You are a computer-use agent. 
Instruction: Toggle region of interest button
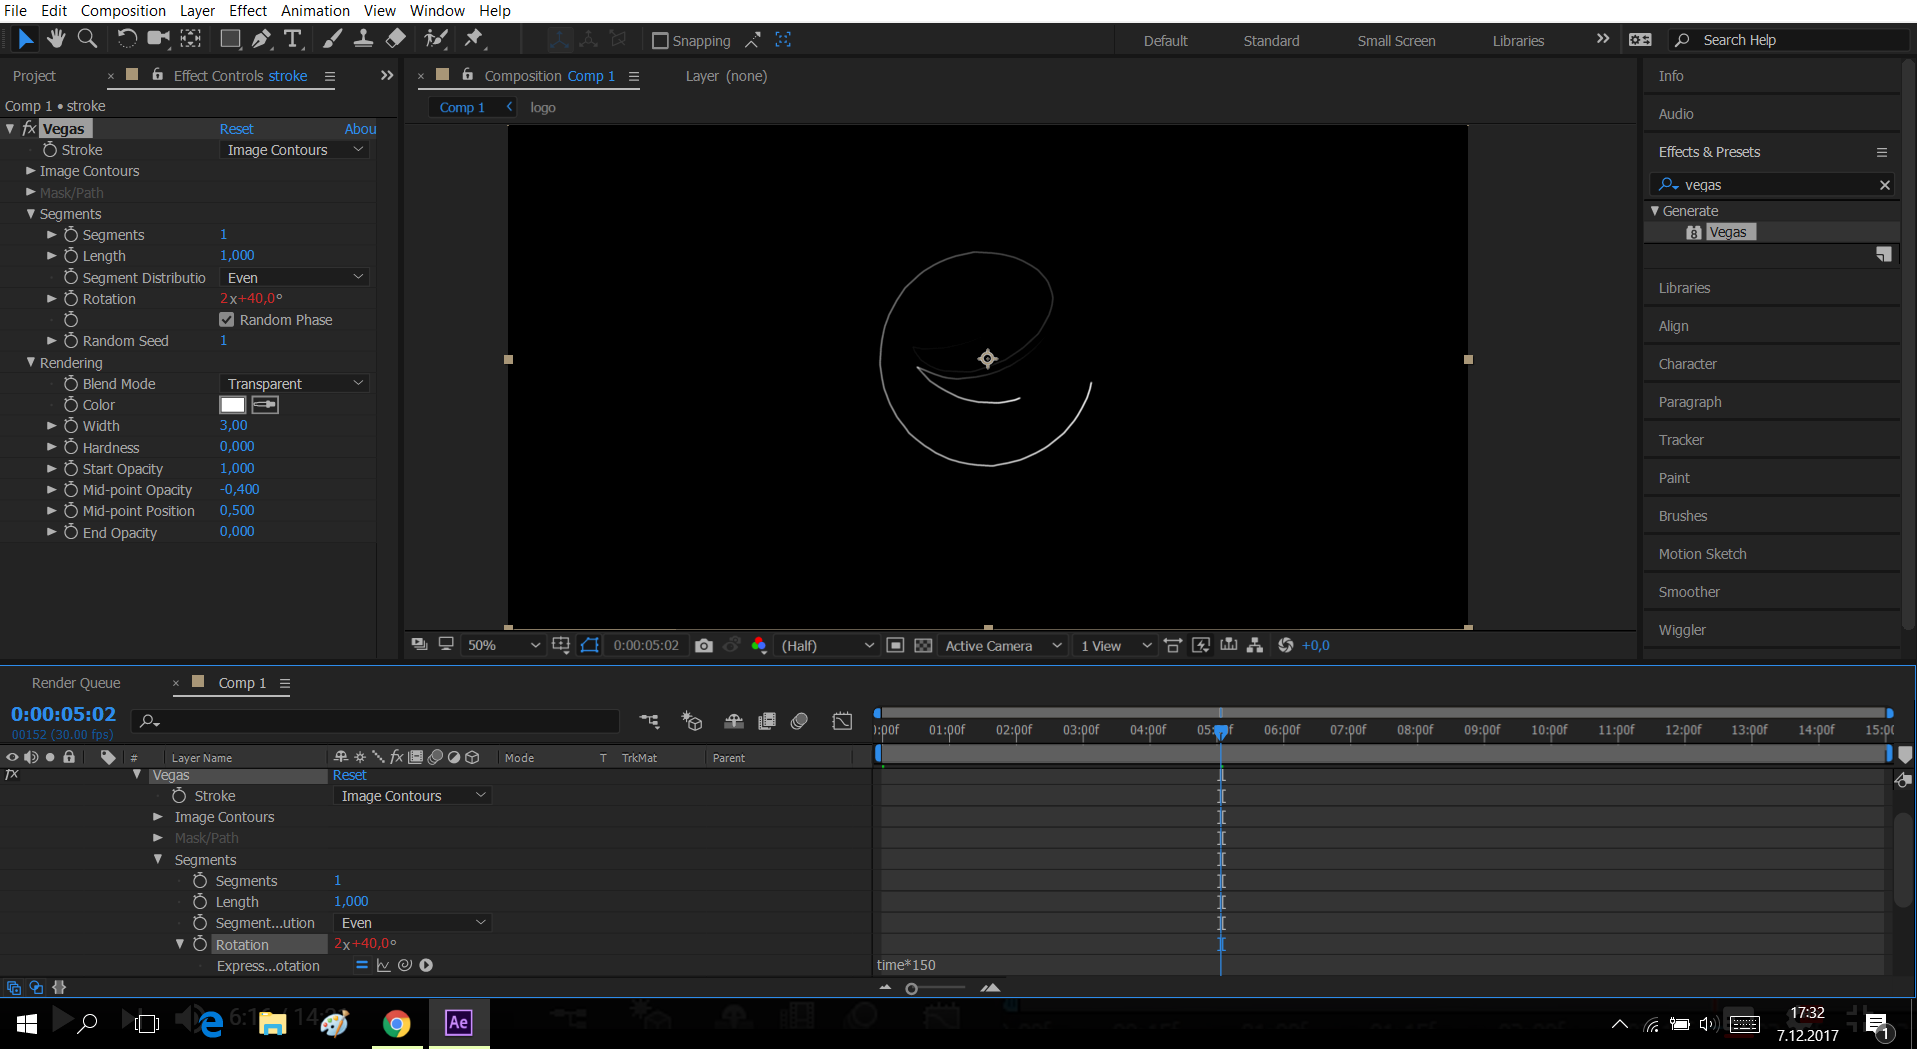coord(896,646)
